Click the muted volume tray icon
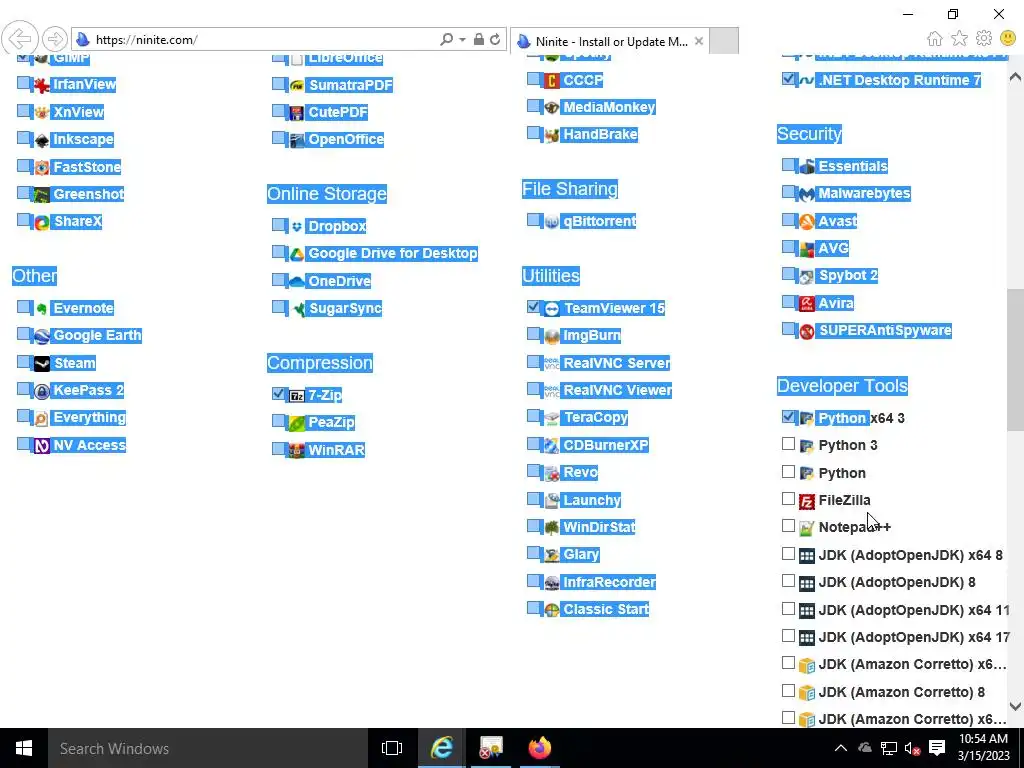This screenshot has width=1024, height=768. click(x=912, y=748)
